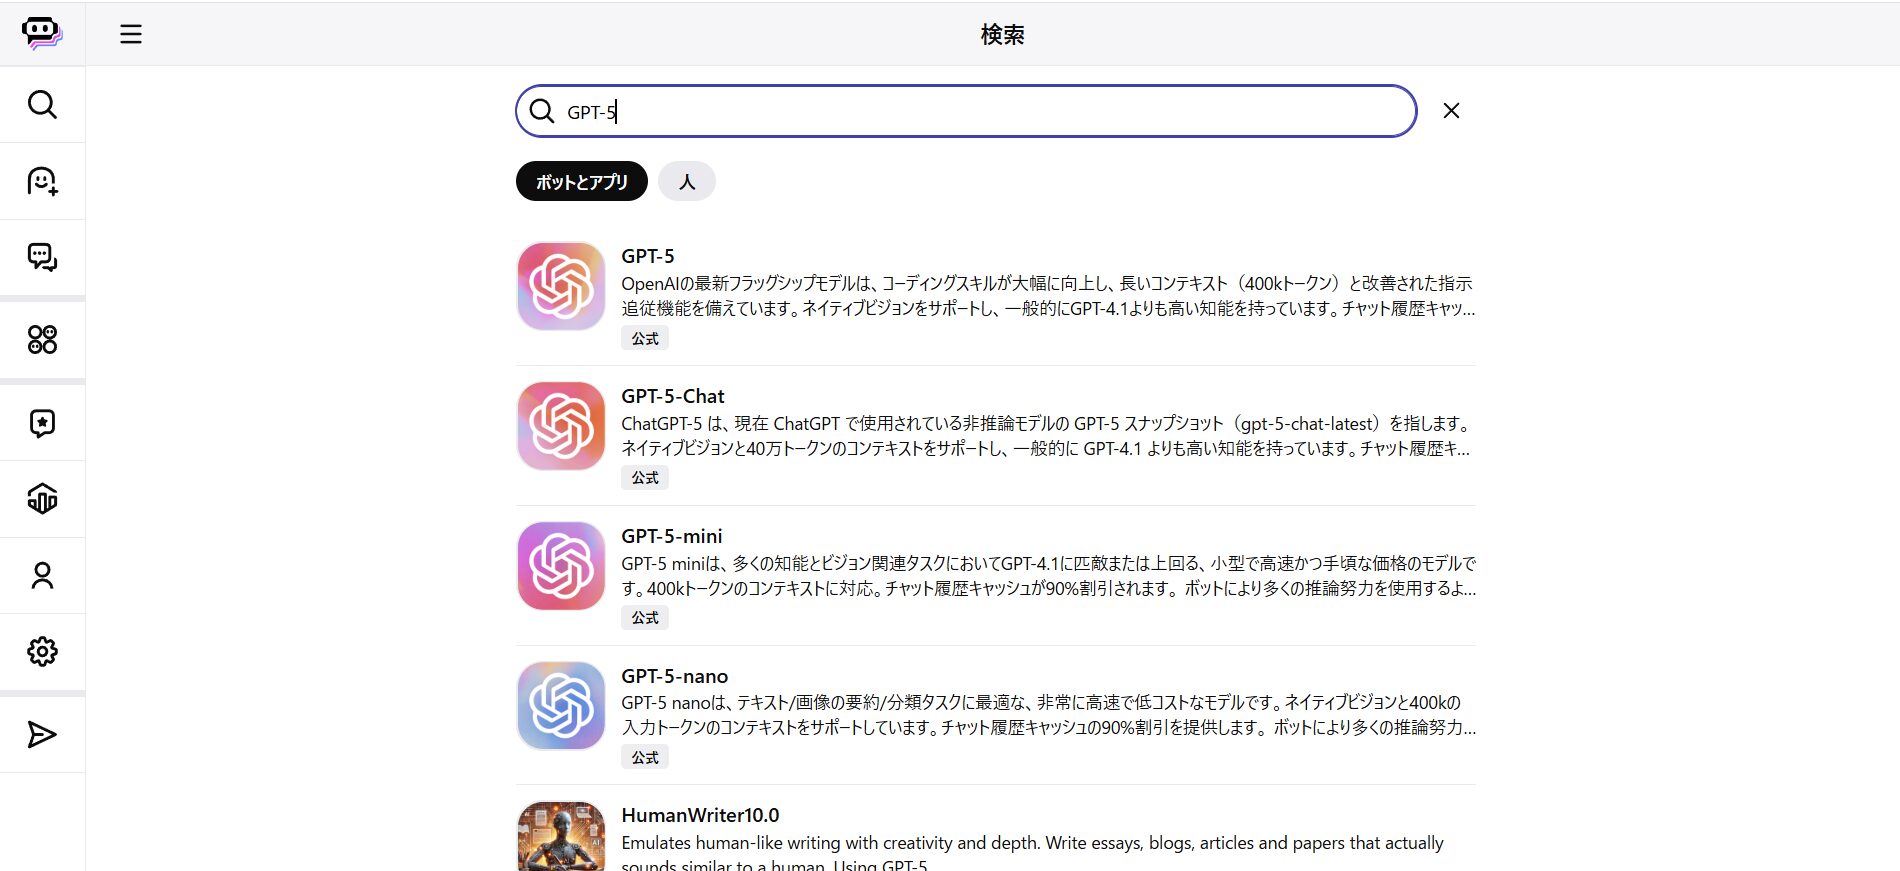Viewport: 1900px width, 871px height.
Task: Select the ボットとアプリ tab
Action: point(581,182)
